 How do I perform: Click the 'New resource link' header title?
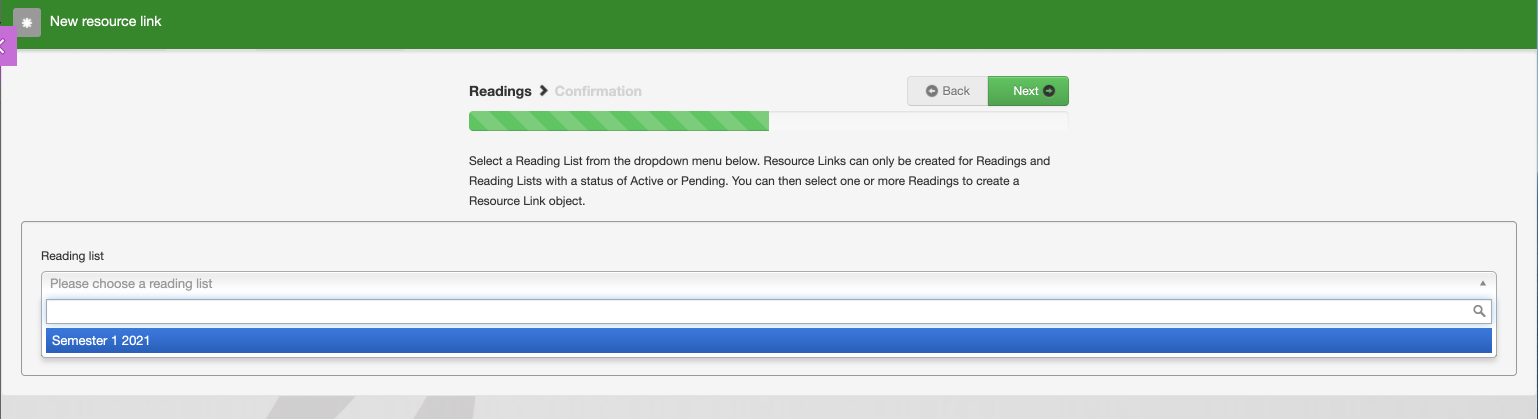point(105,22)
